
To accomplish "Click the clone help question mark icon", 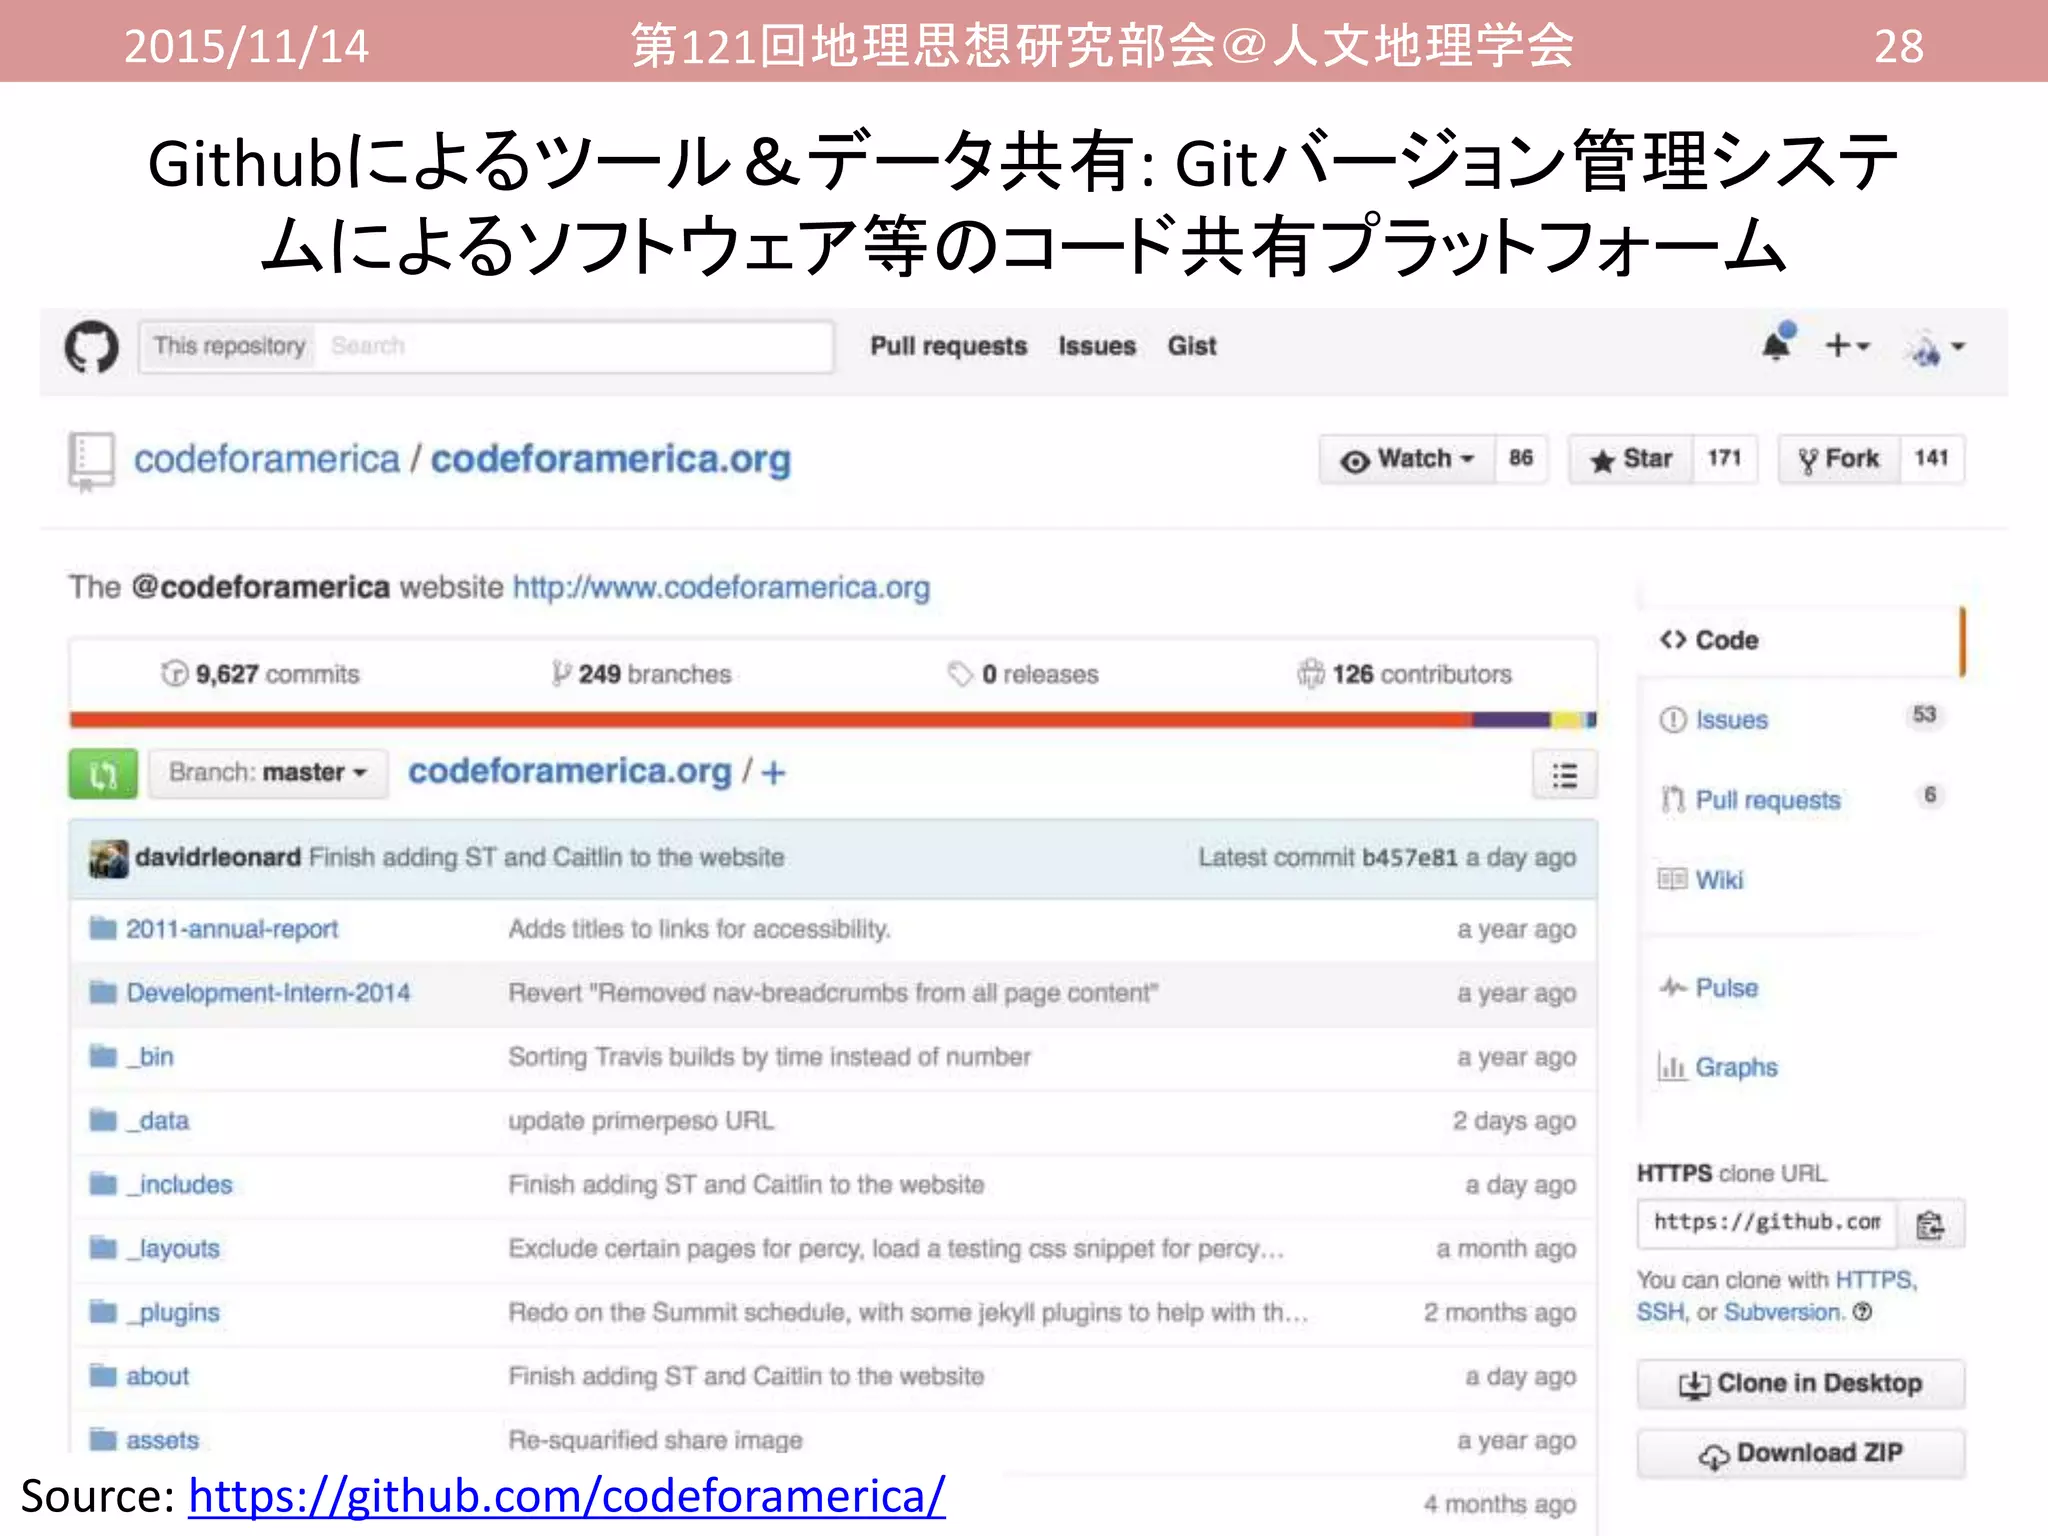I will pos(1862,1312).
